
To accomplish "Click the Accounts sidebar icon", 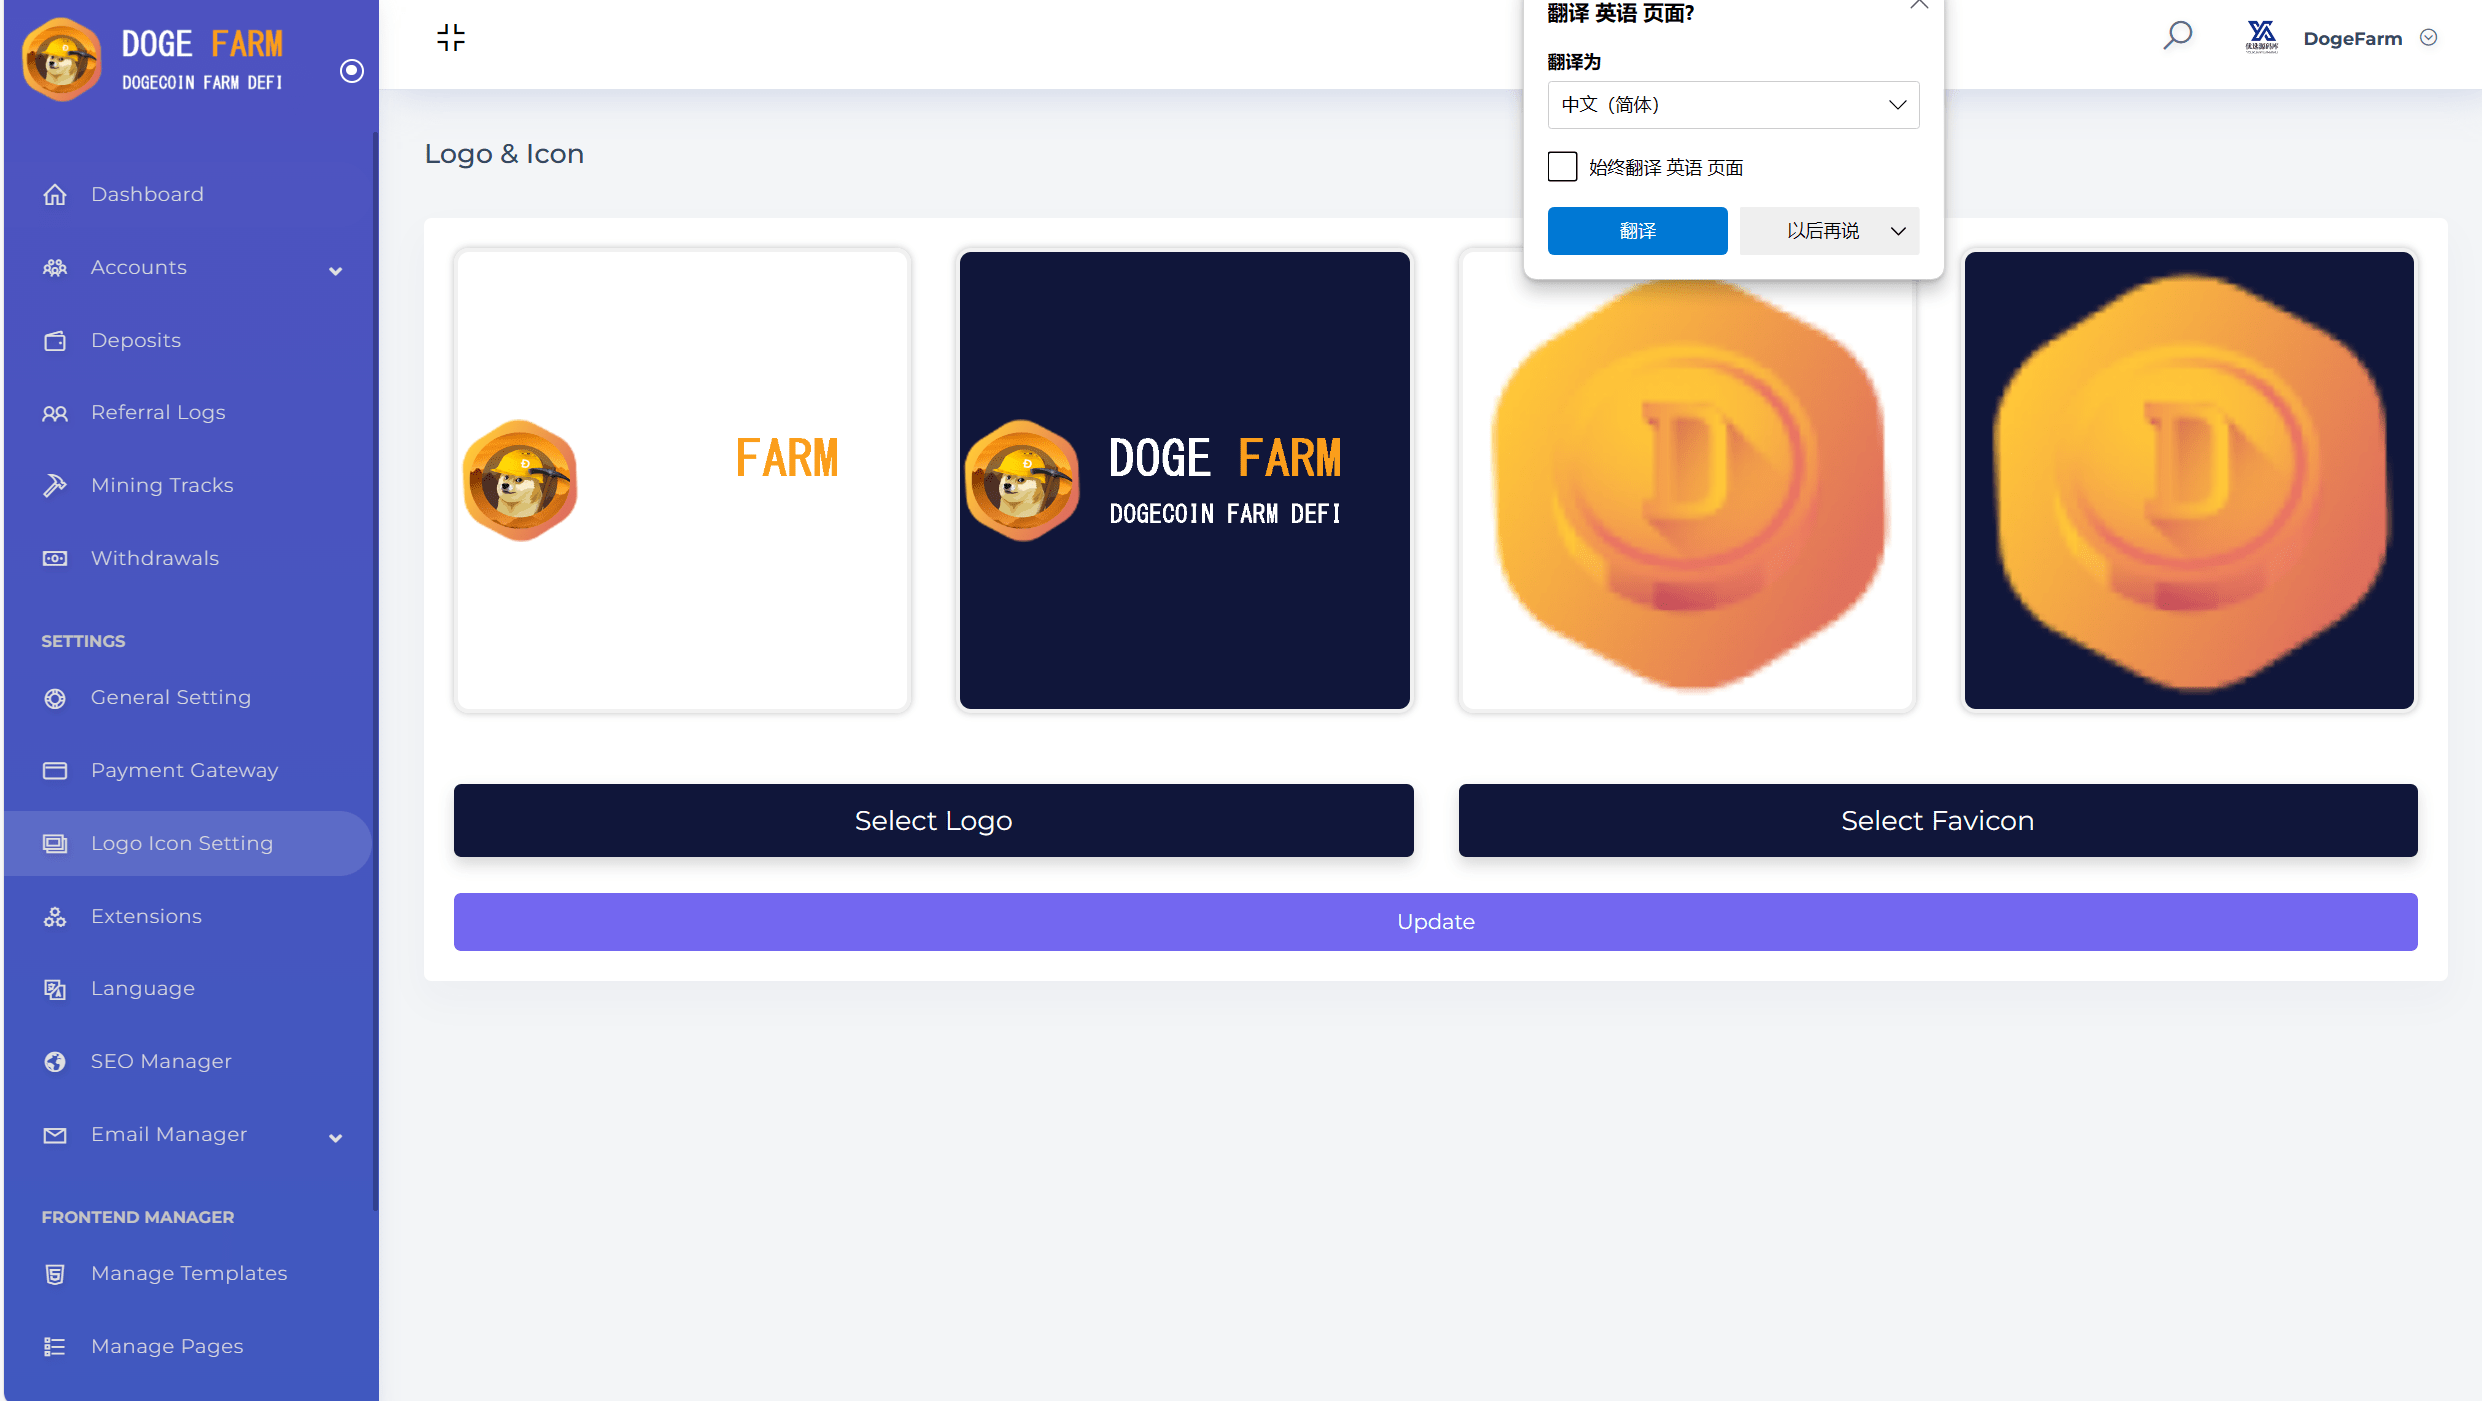I will tap(56, 268).
